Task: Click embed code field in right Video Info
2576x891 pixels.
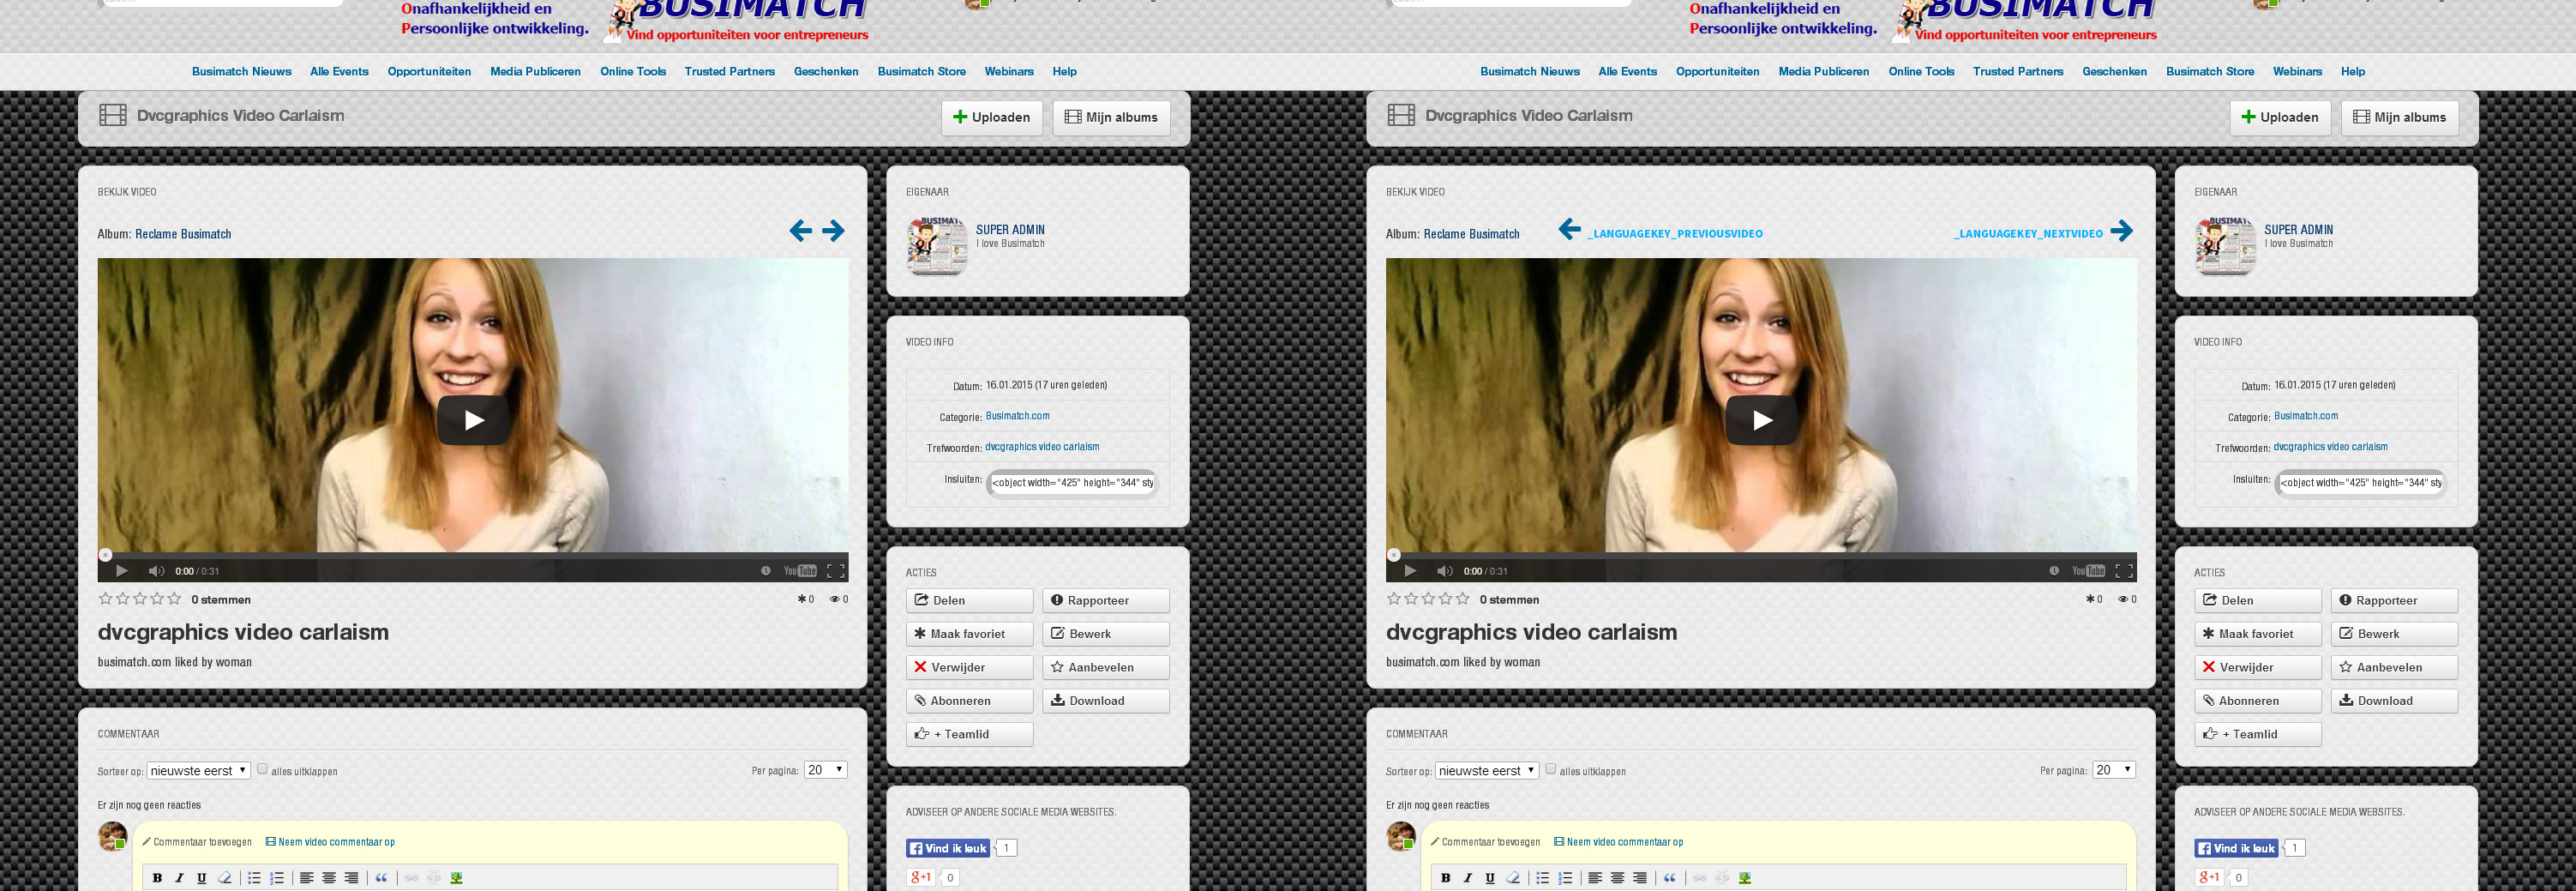Action: point(2359,483)
